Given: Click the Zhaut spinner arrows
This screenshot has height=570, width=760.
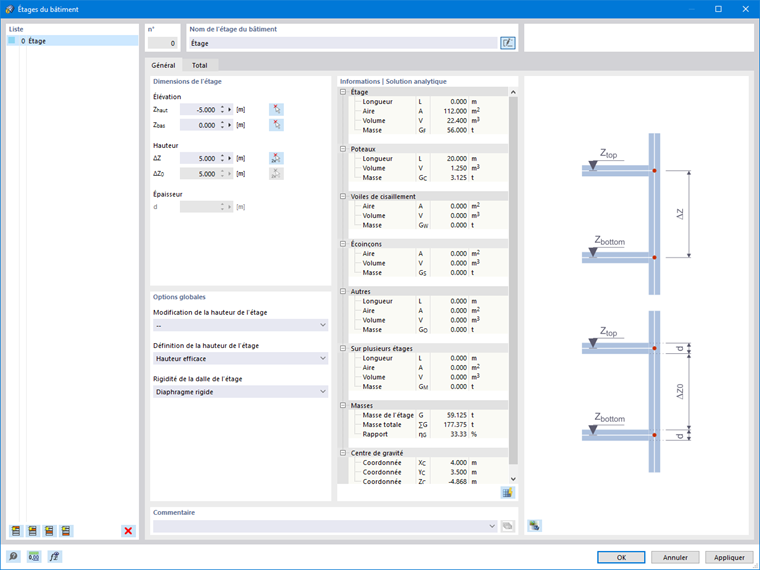Looking at the screenshot, I should 222,110.
